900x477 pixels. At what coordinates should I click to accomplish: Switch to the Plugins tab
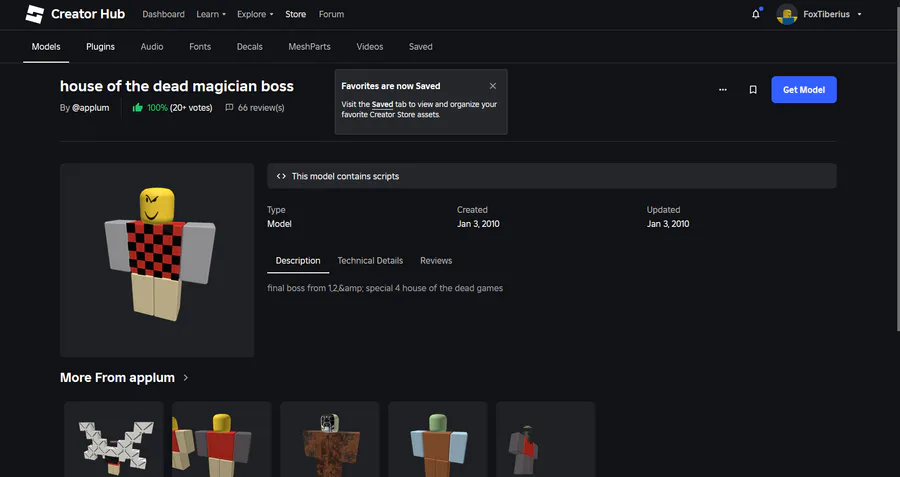[x=100, y=46]
